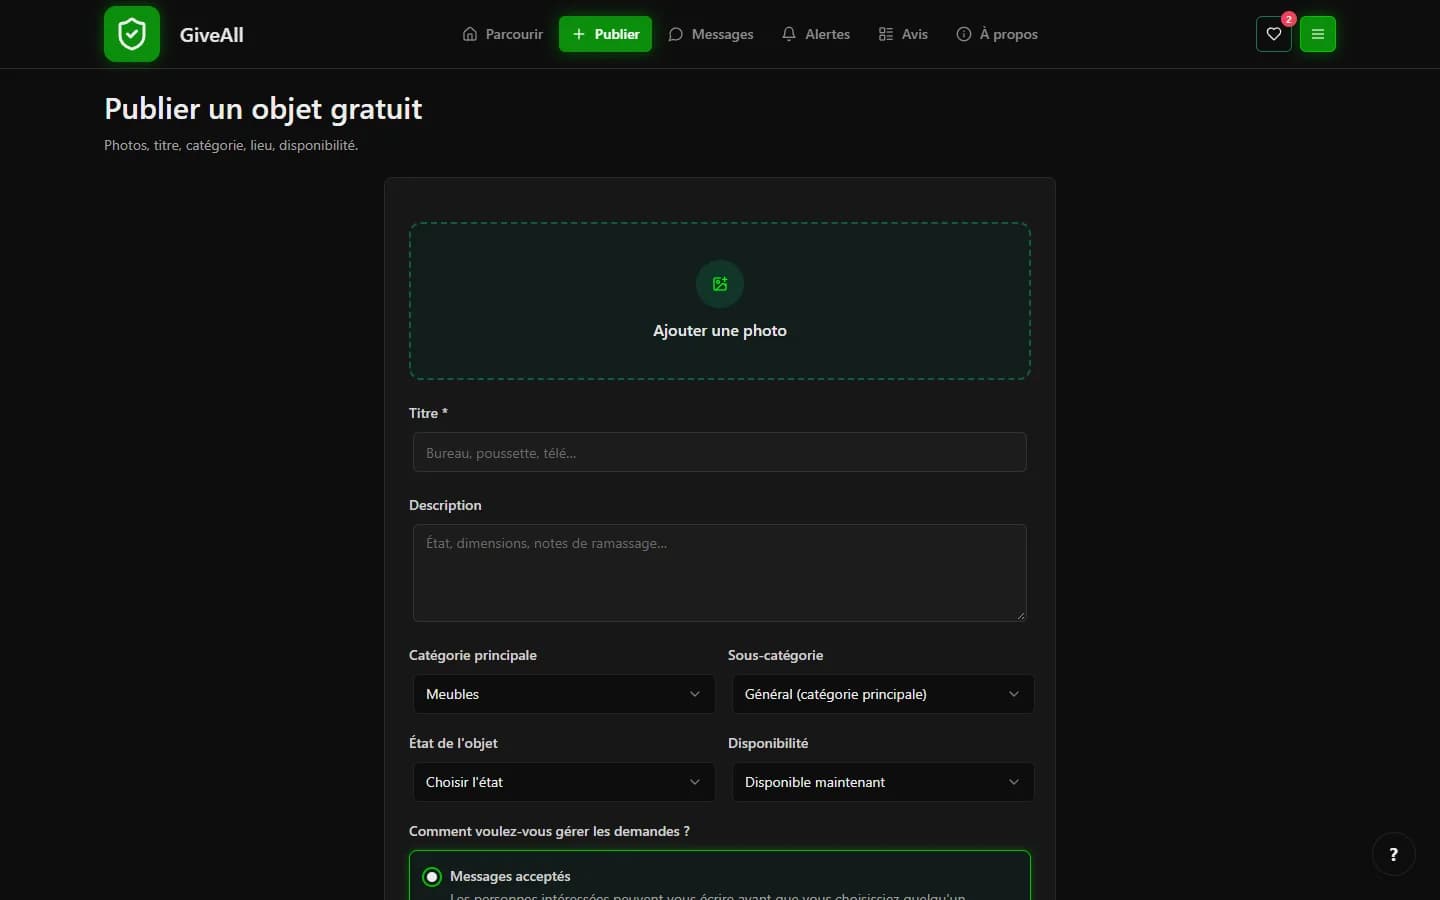
Task: Click the add photo icon
Action: click(x=720, y=284)
